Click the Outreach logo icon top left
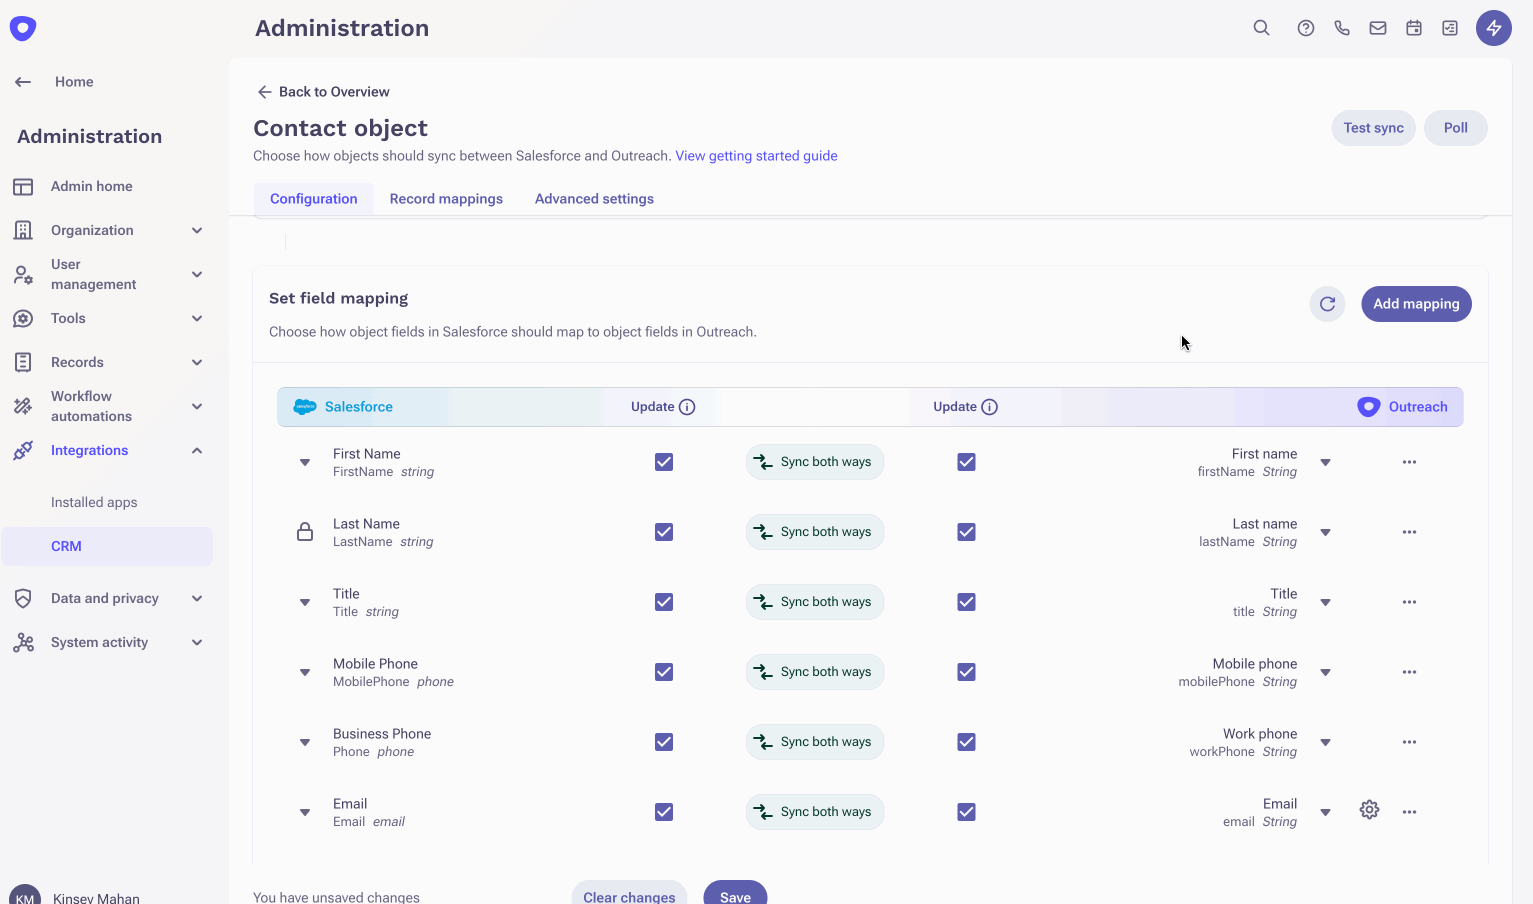This screenshot has height=904, width=1533. click(x=23, y=28)
